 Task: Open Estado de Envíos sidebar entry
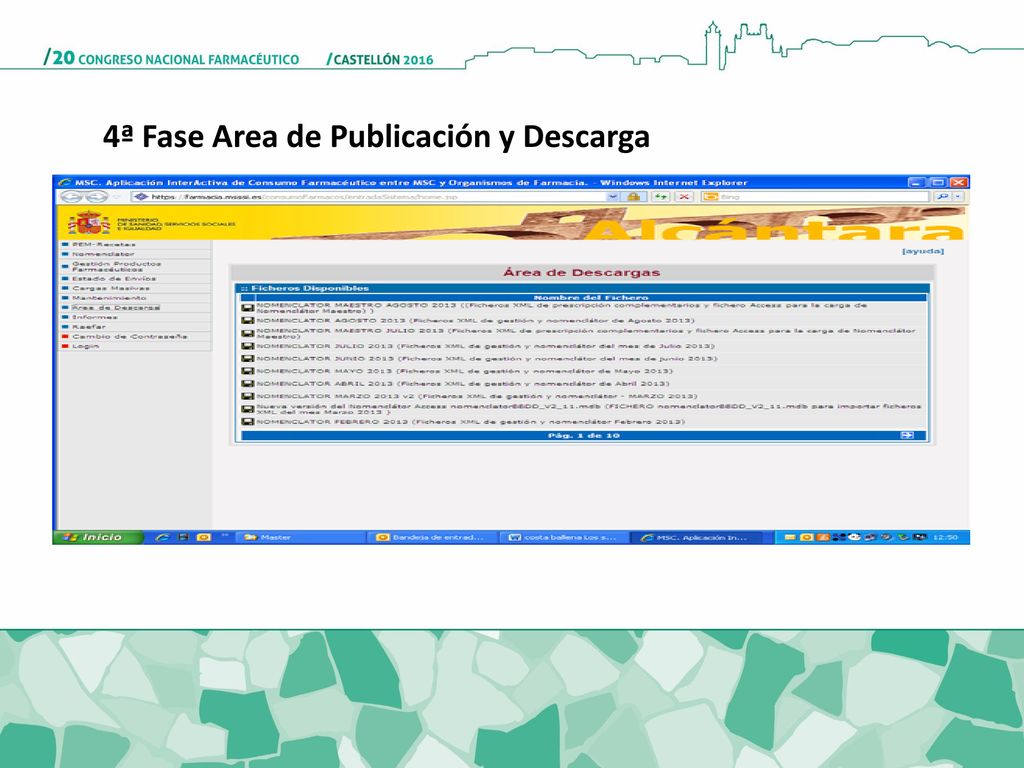(114, 278)
